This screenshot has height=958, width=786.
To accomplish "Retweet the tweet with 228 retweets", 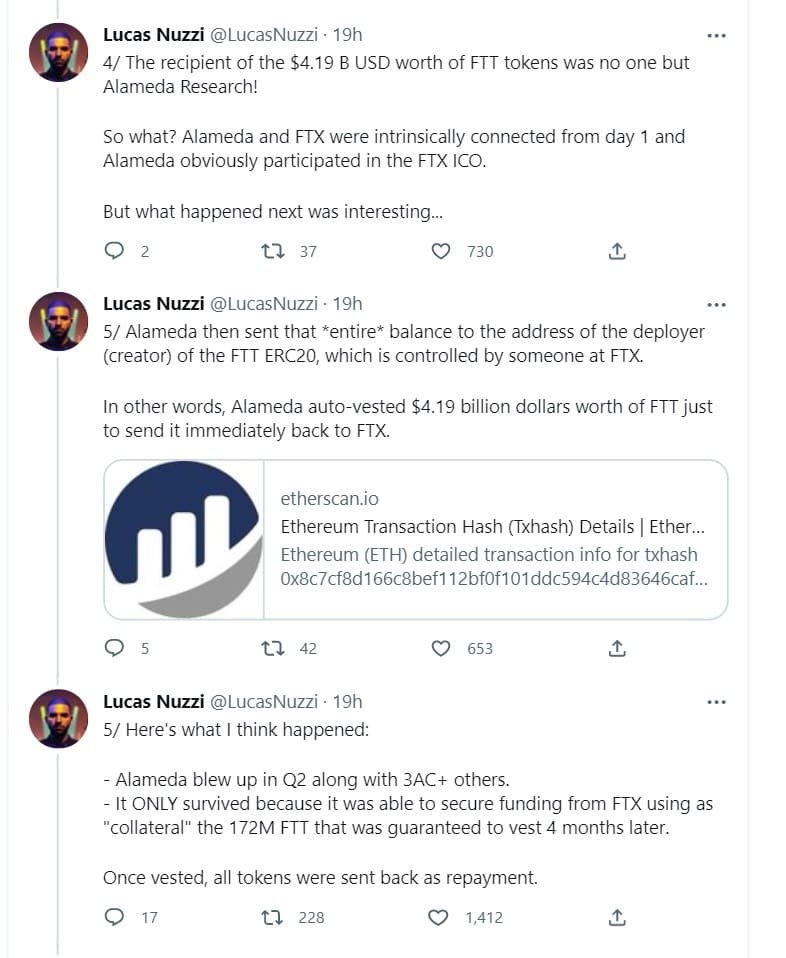I will (270, 917).
